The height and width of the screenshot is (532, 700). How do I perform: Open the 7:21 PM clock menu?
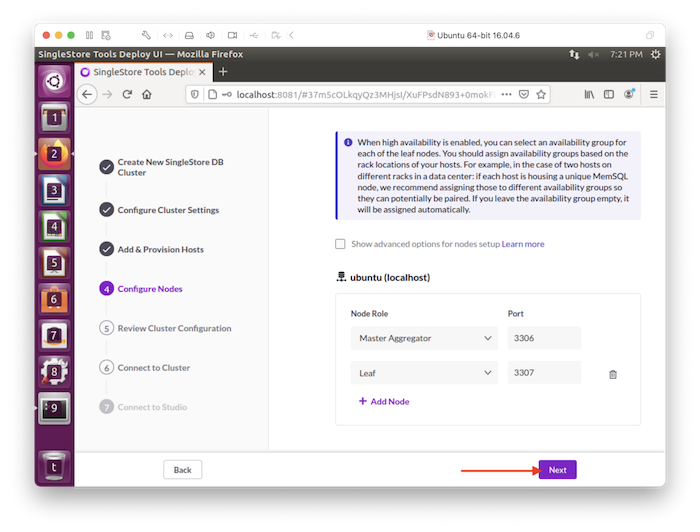626,54
